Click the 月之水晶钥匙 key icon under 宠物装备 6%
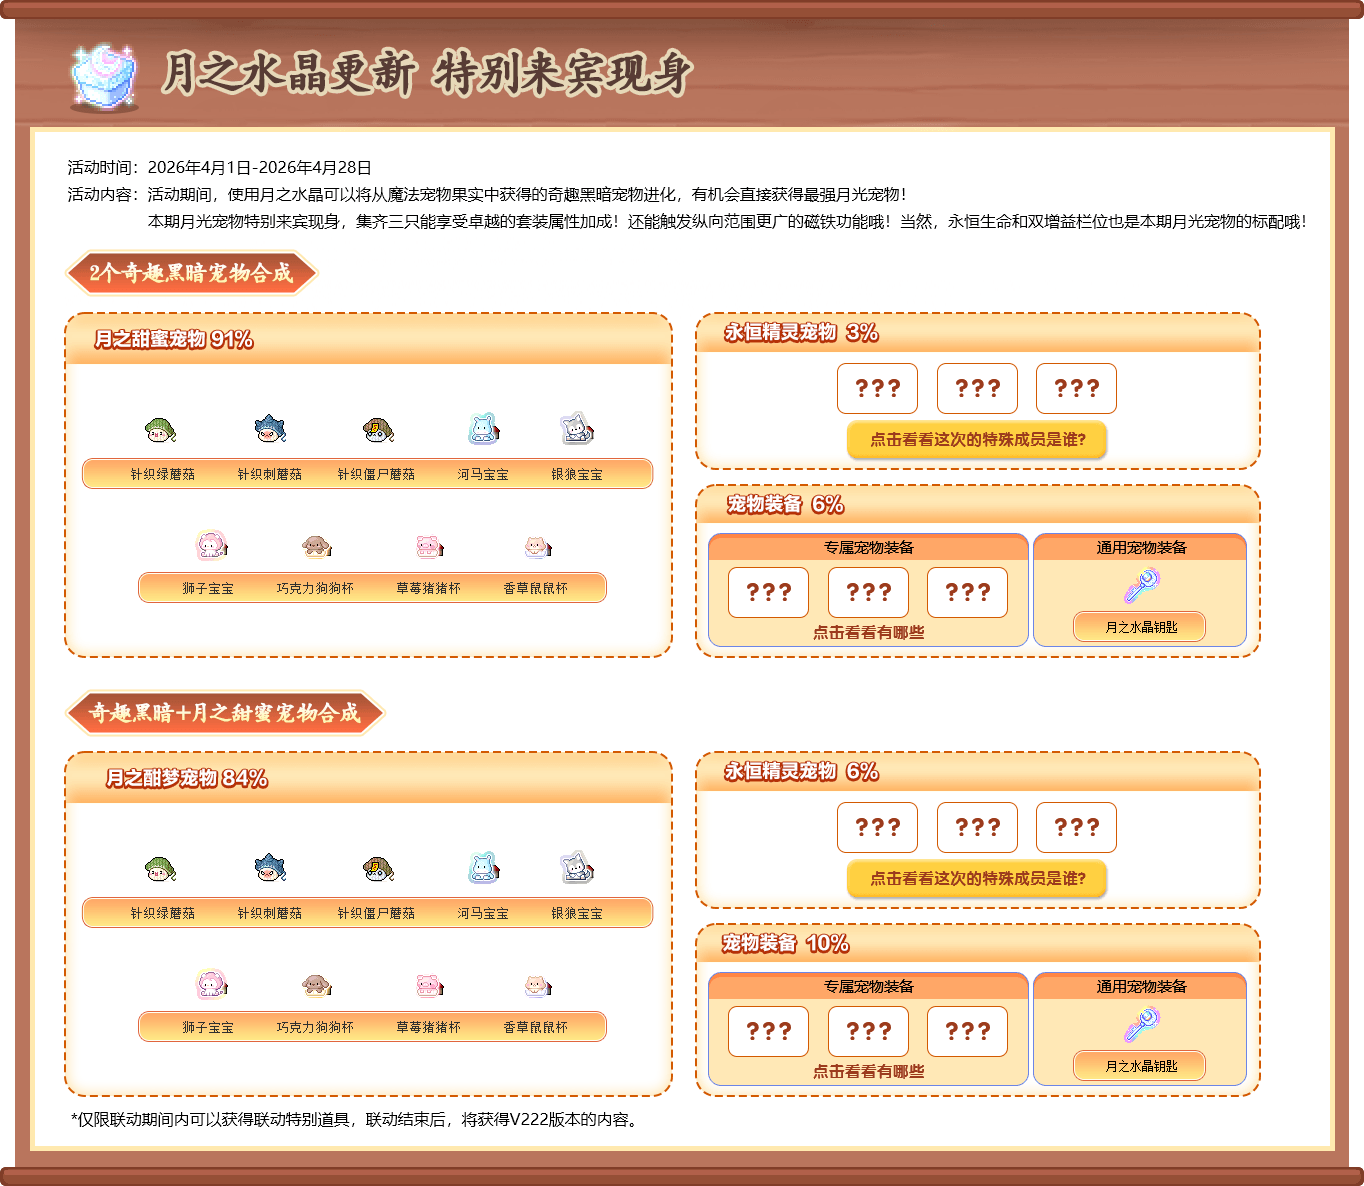The image size is (1364, 1186). [x=1140, y=586]
